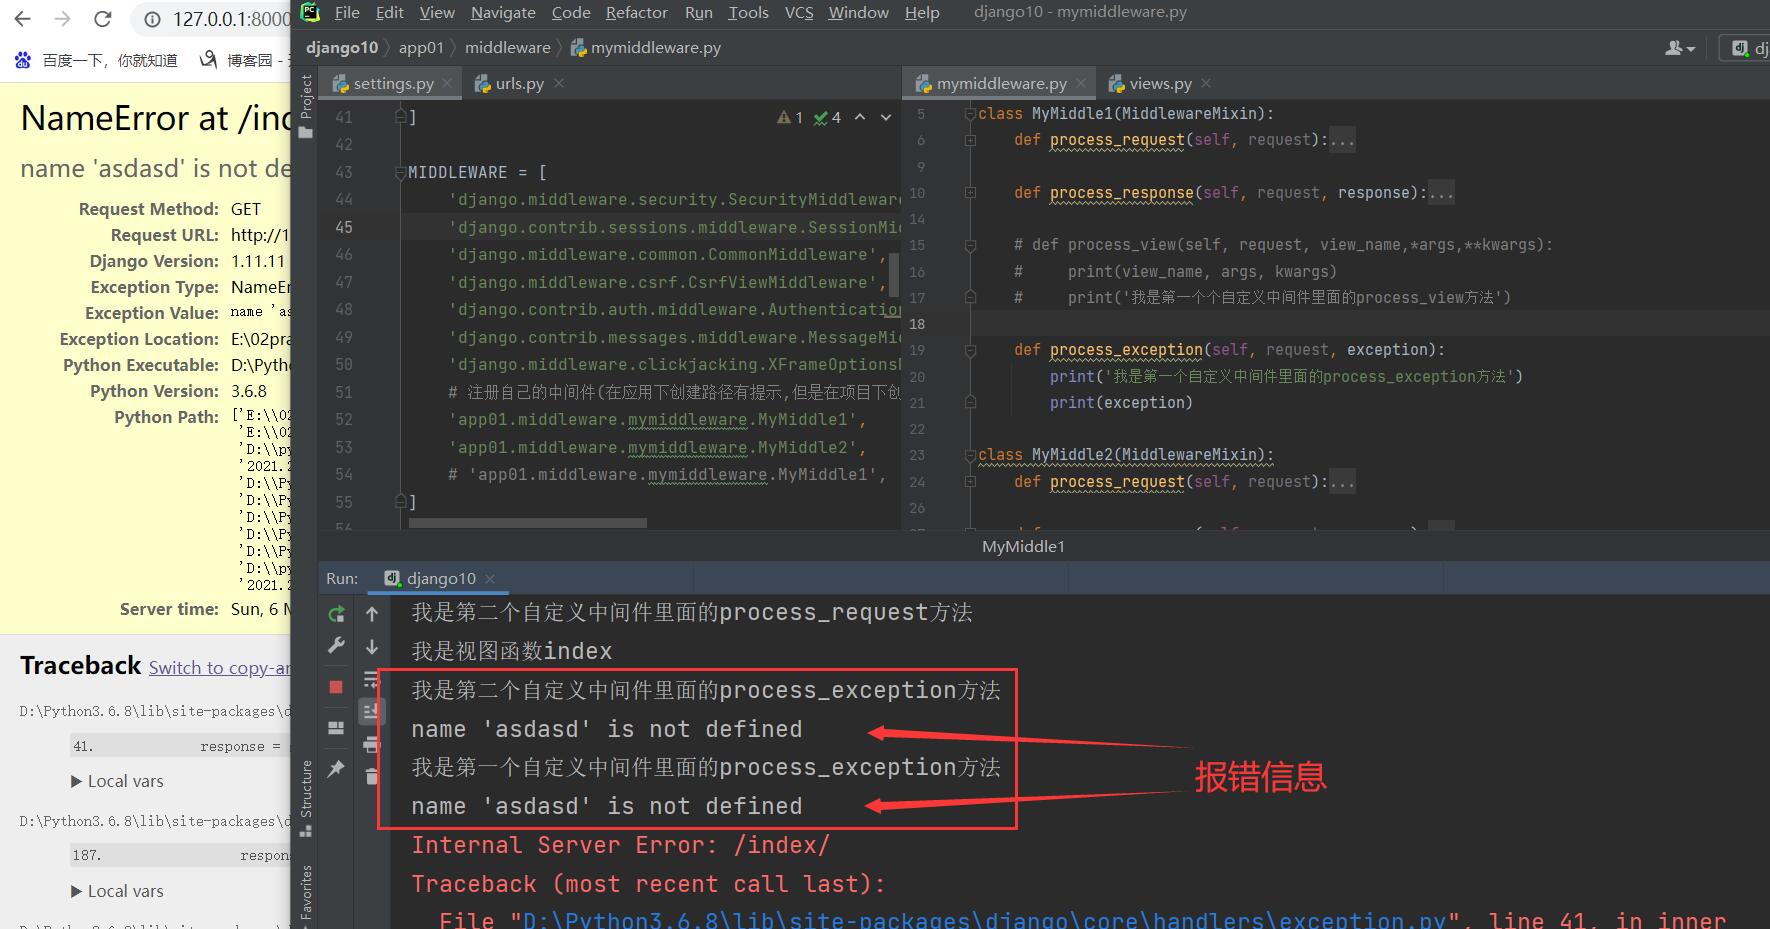Screen dimensions: 1770x929
Task: Expand folded process_response on line 10
Action: tap(970, 193)
